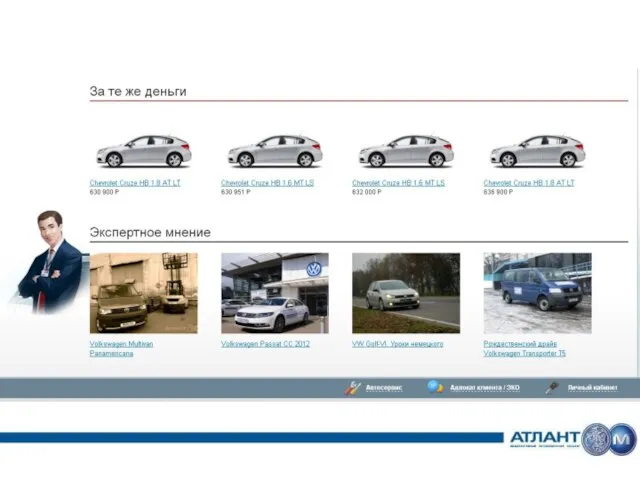Click the blue Transporter T5 van photo
The image size is (640, 480).
pos(537,292)
